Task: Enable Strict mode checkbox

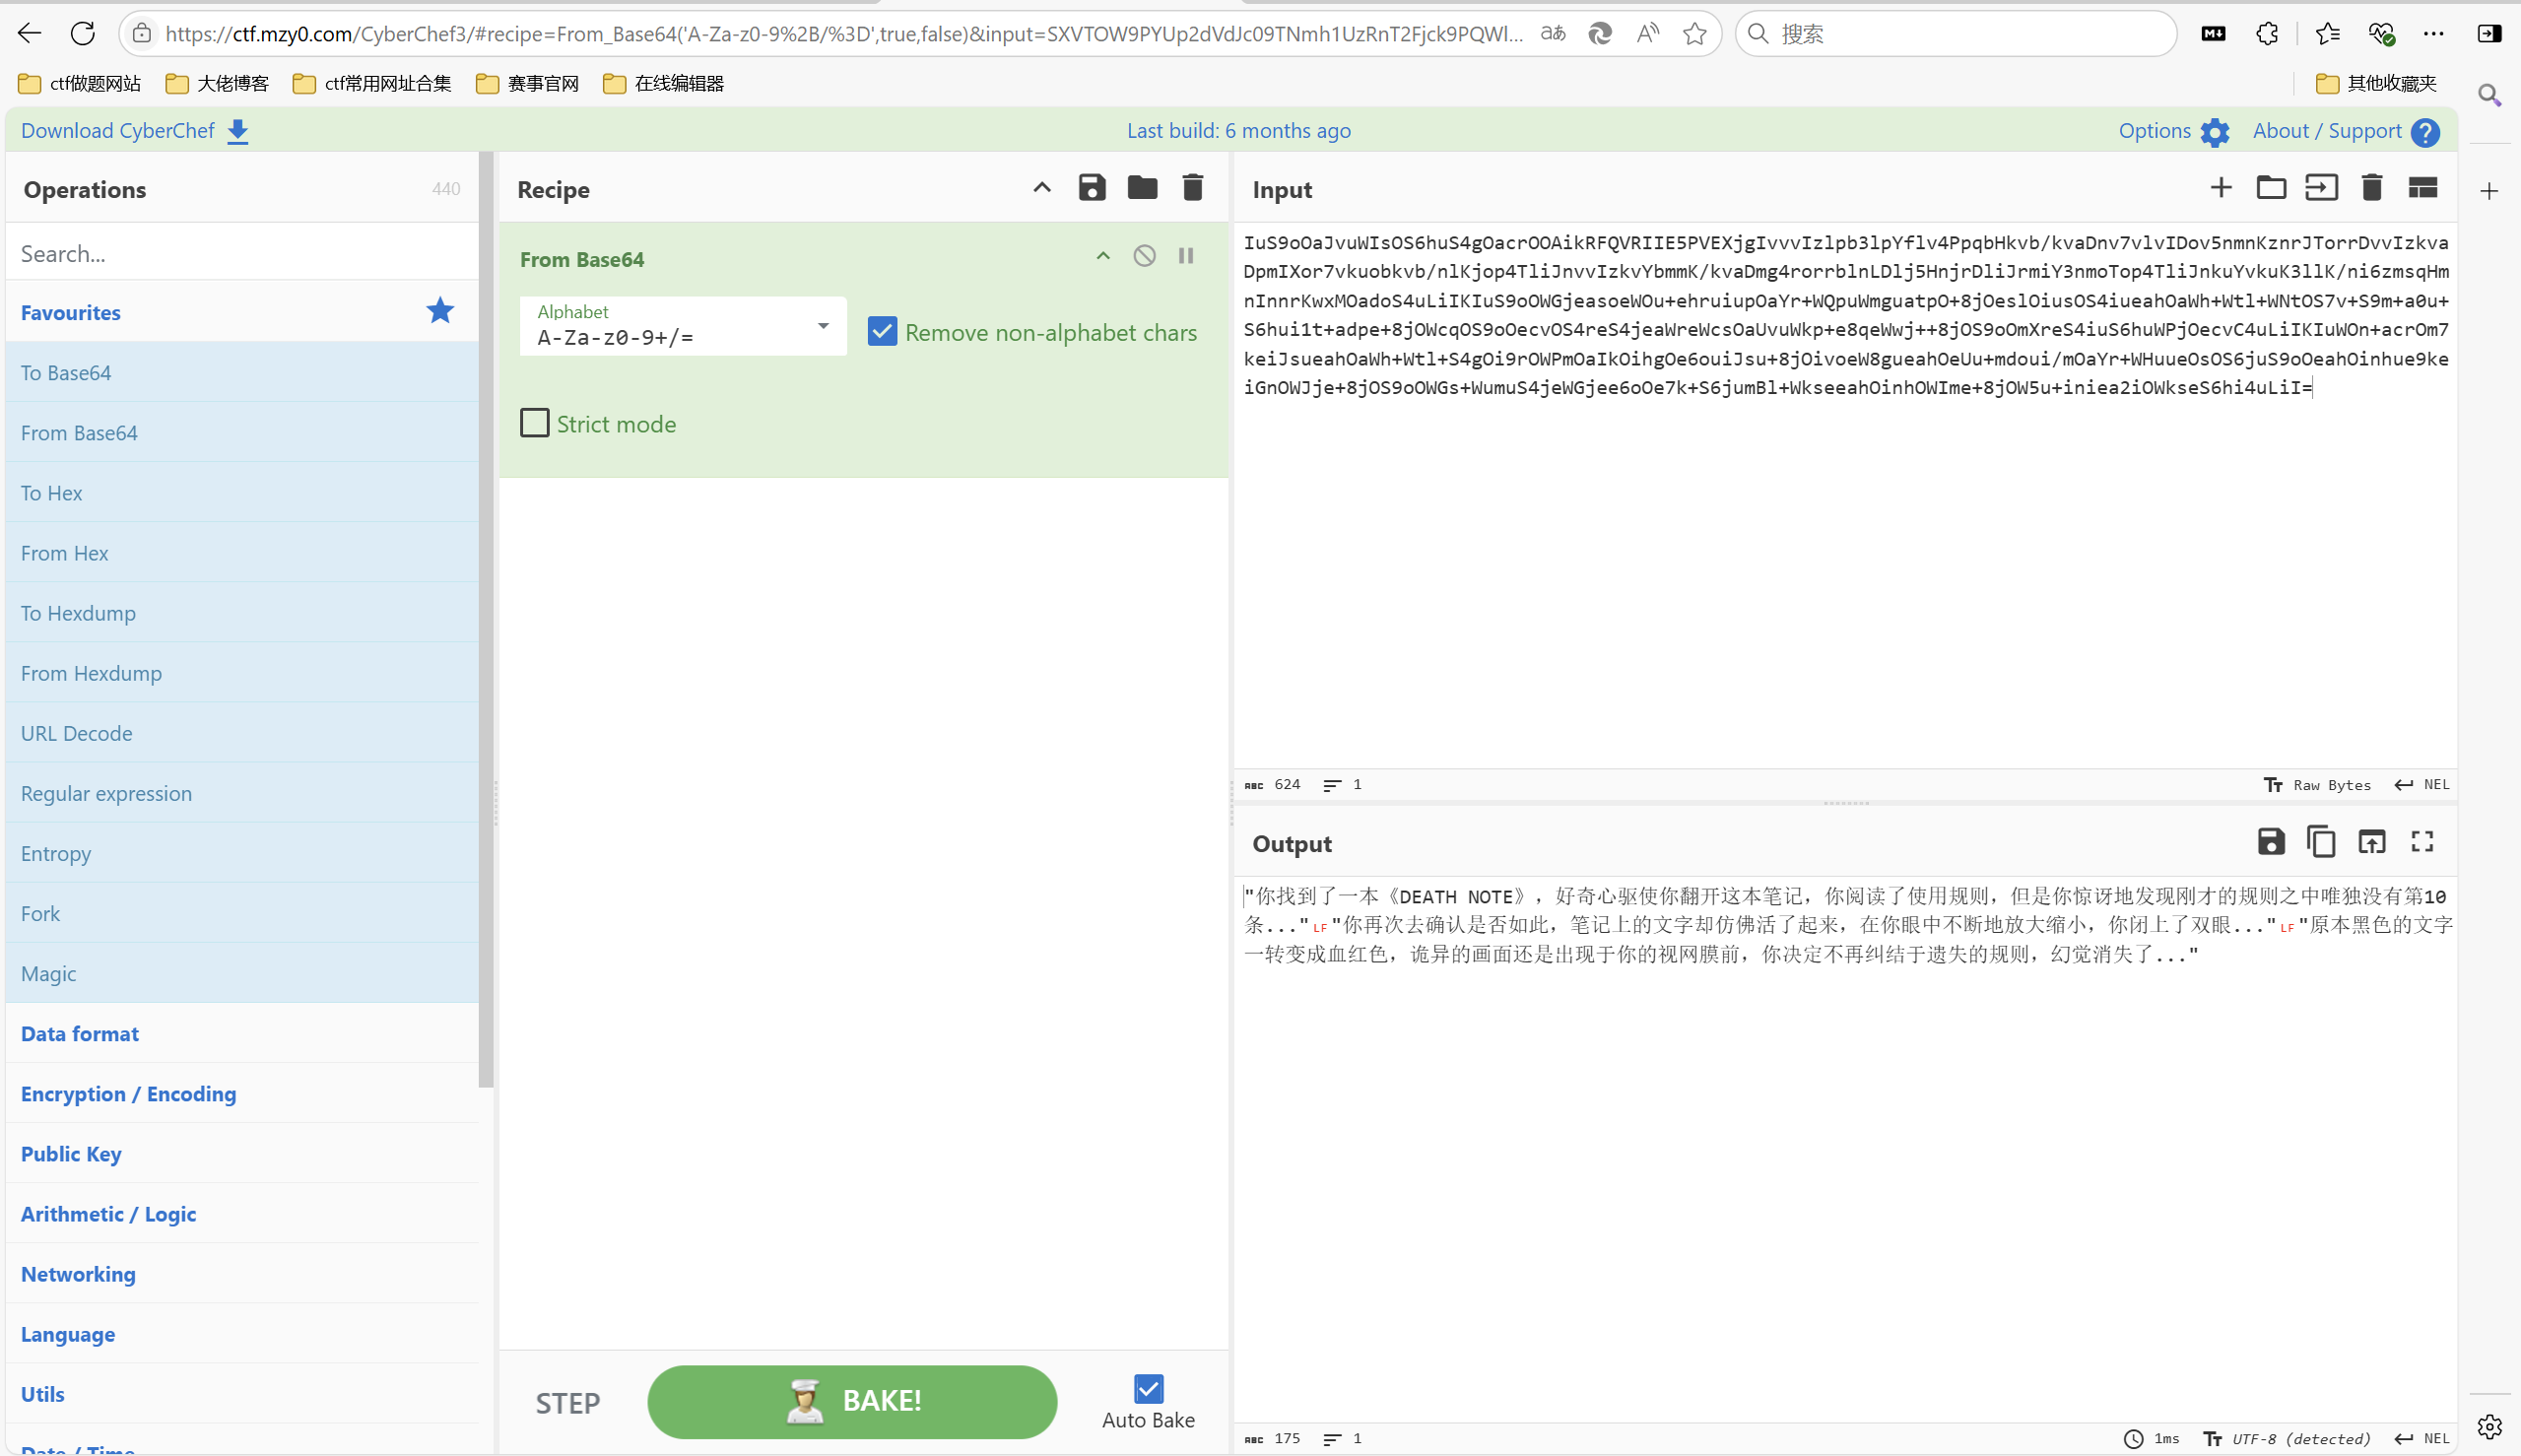Action: tap(535, 423)
